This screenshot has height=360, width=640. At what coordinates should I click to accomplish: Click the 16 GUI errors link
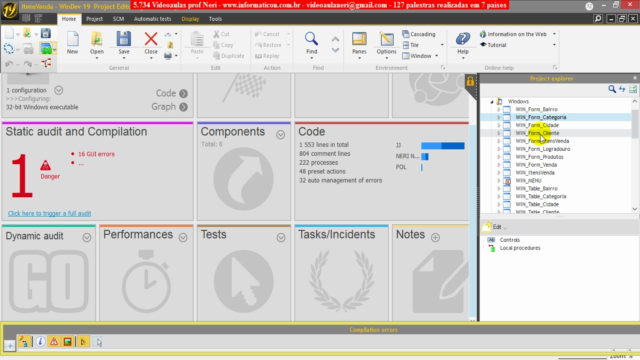(x=96, y=154)
